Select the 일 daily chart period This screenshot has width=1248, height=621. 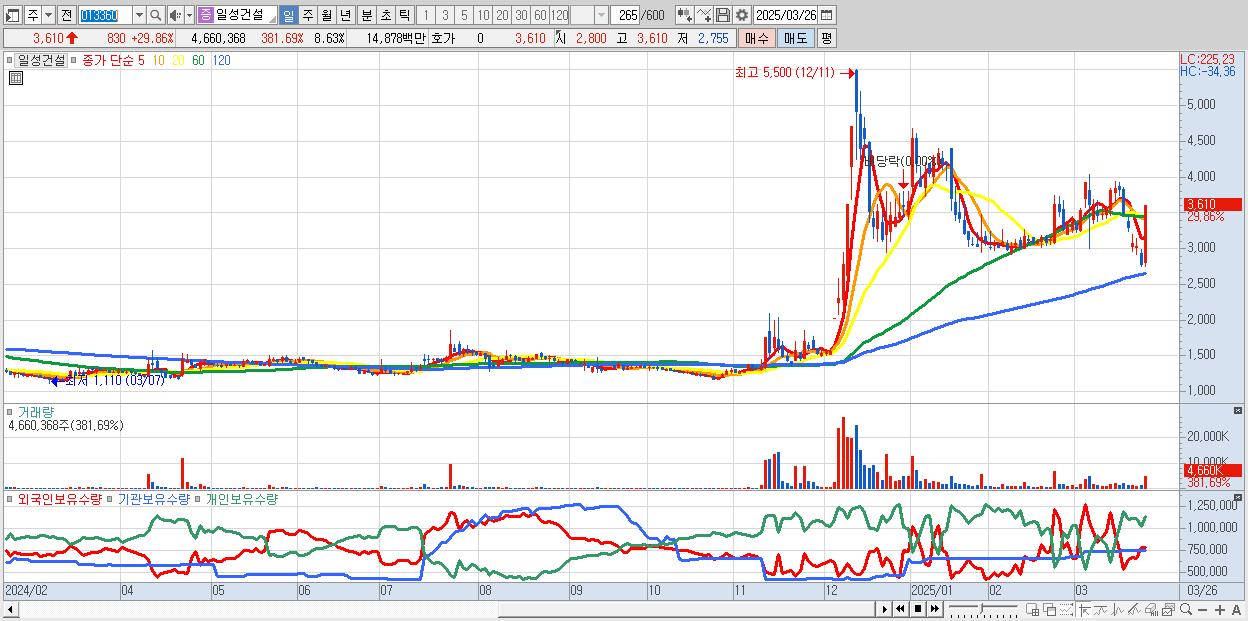click(x=288, y=15)
